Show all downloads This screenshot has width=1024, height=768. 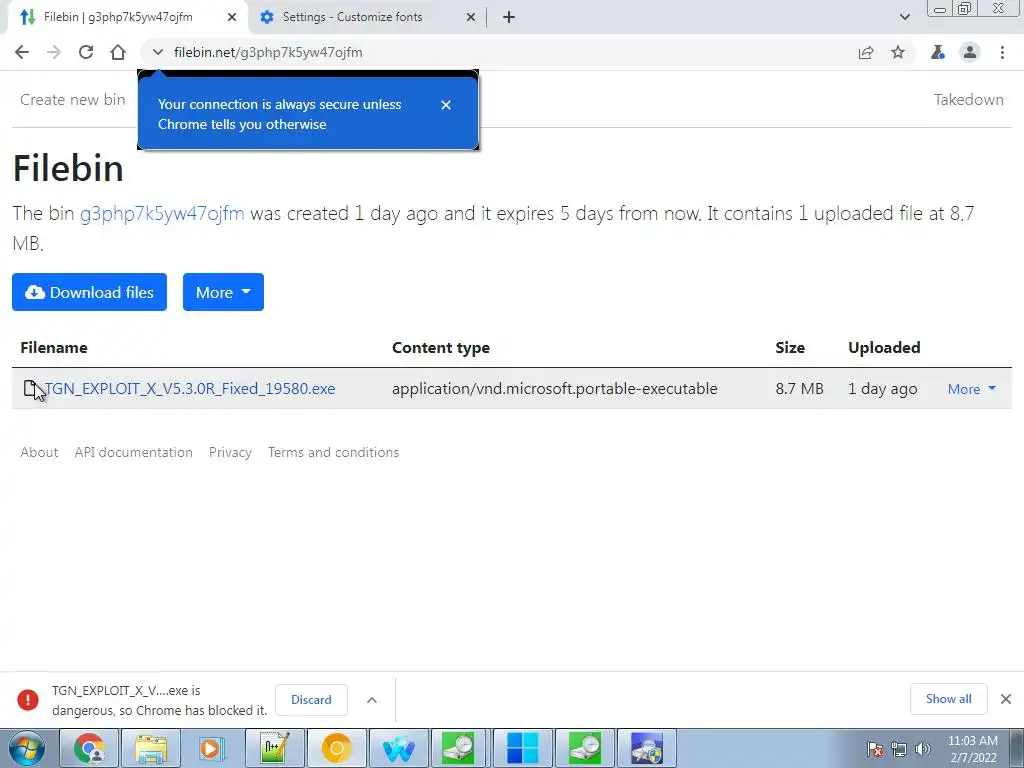pos(948,699)
